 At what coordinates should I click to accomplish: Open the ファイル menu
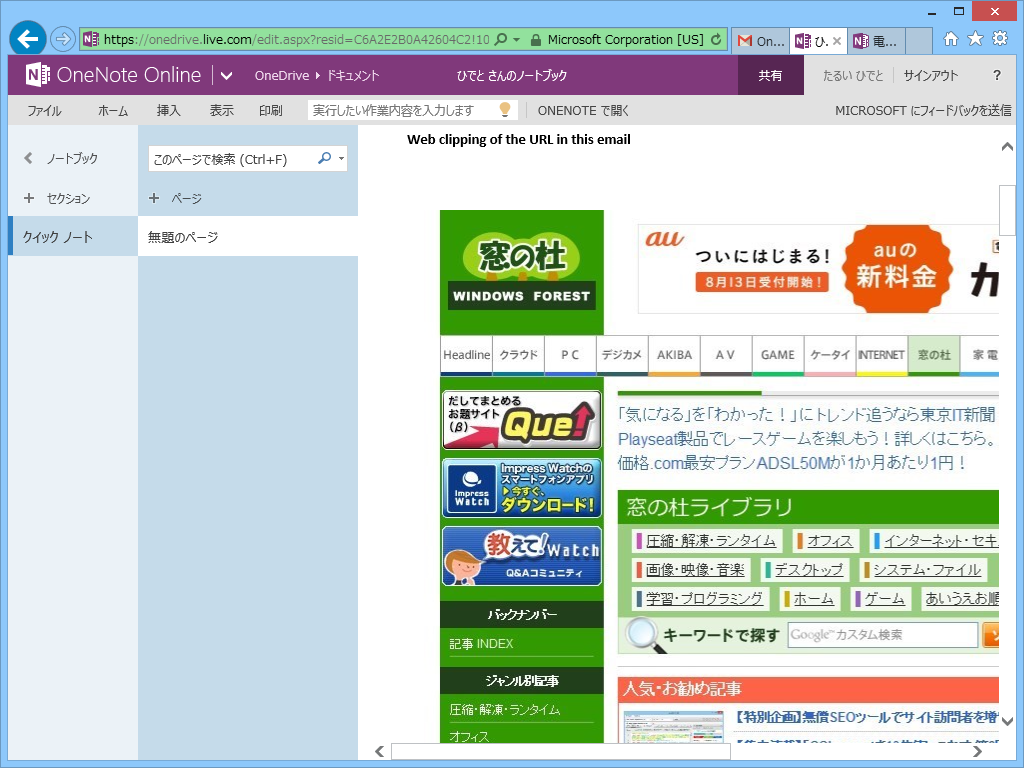coord(44,111)
